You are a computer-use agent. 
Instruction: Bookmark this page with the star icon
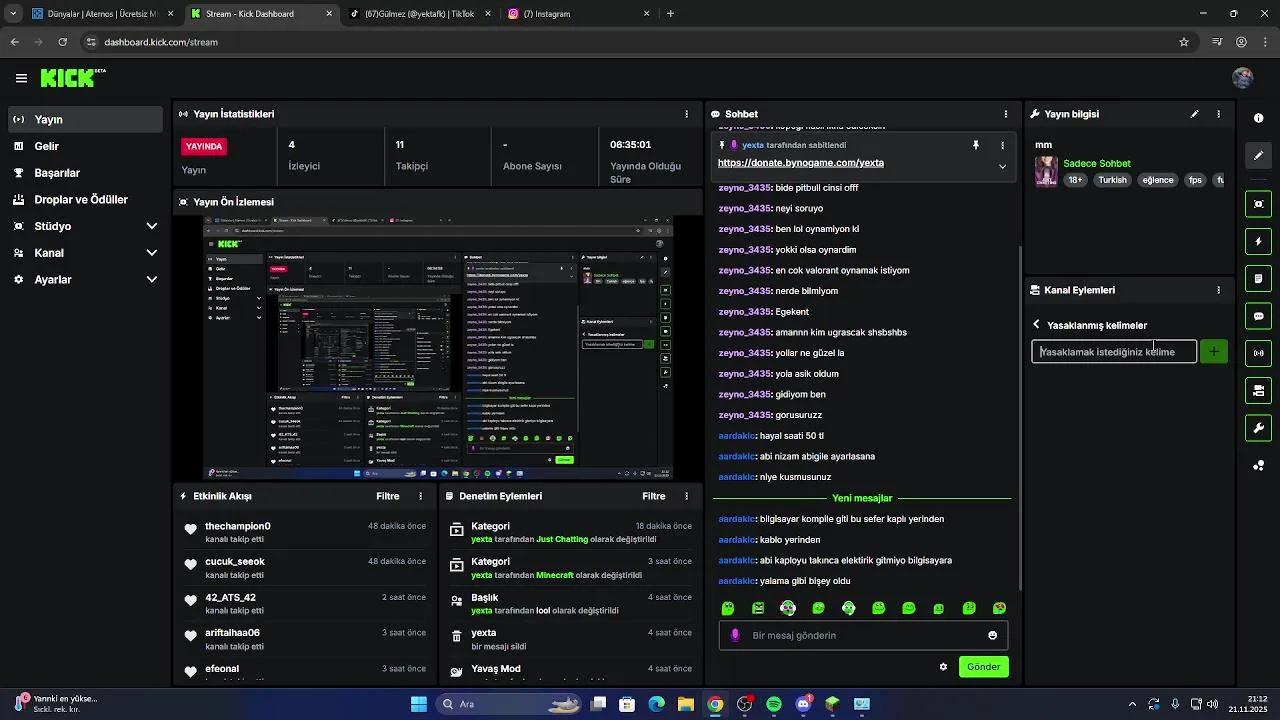[1184, 42]
